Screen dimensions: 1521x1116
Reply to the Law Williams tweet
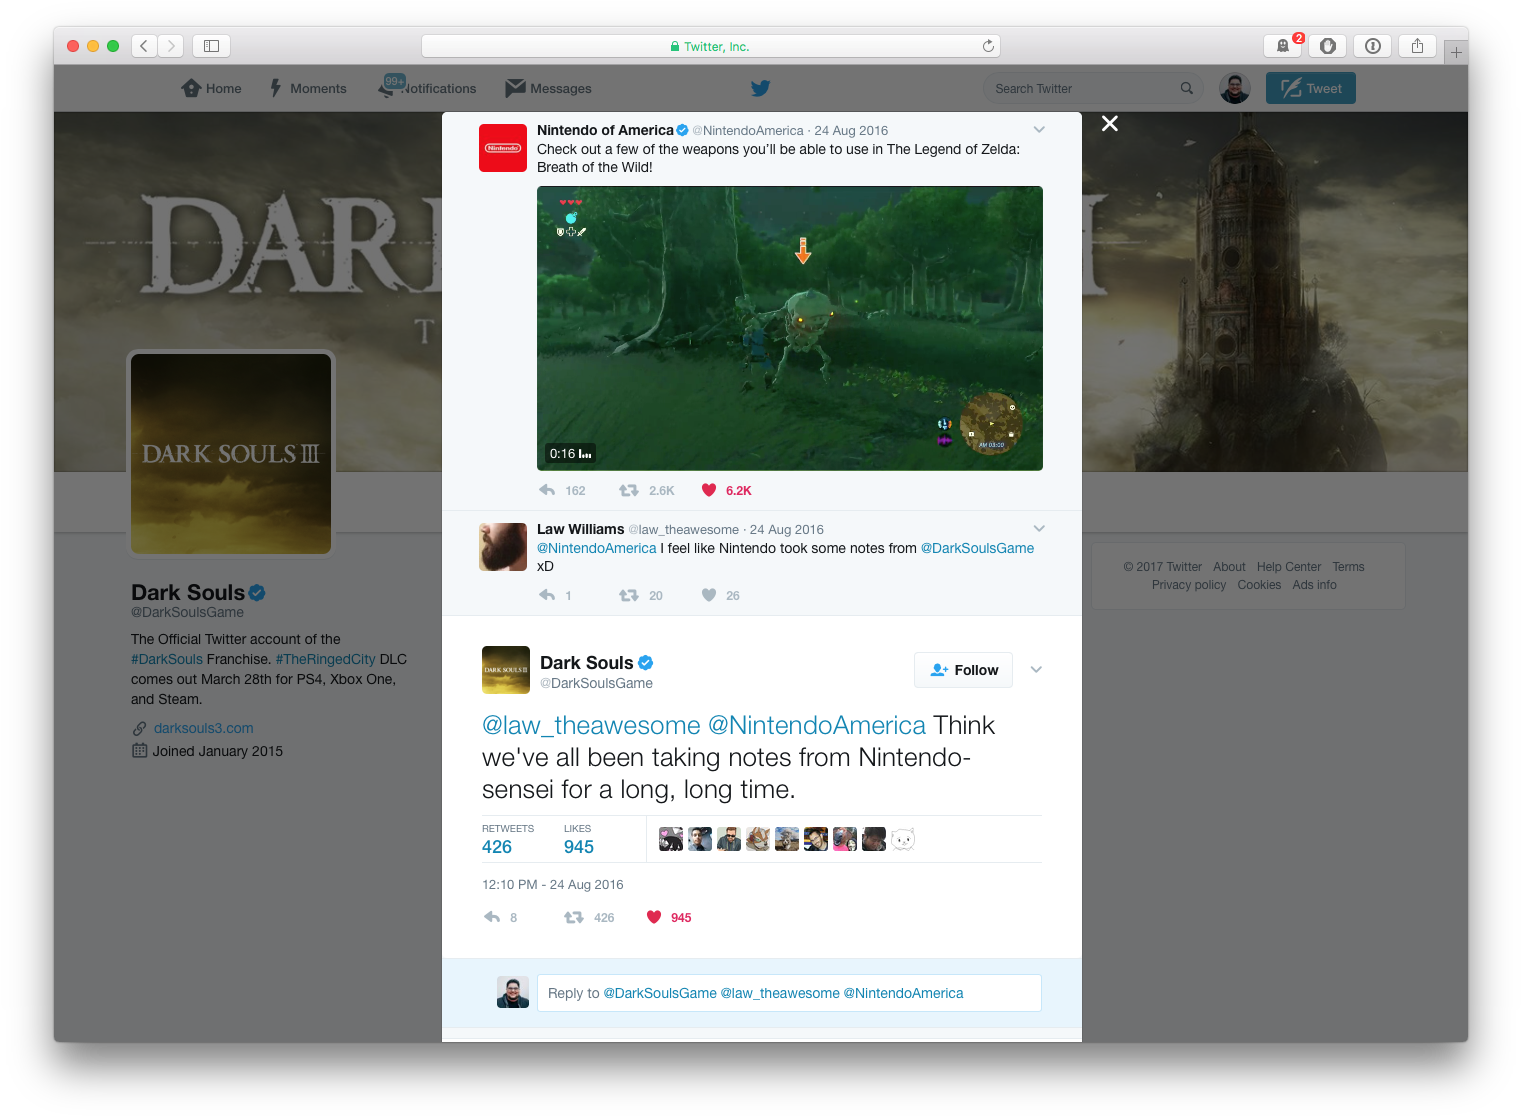click(547, 595)
